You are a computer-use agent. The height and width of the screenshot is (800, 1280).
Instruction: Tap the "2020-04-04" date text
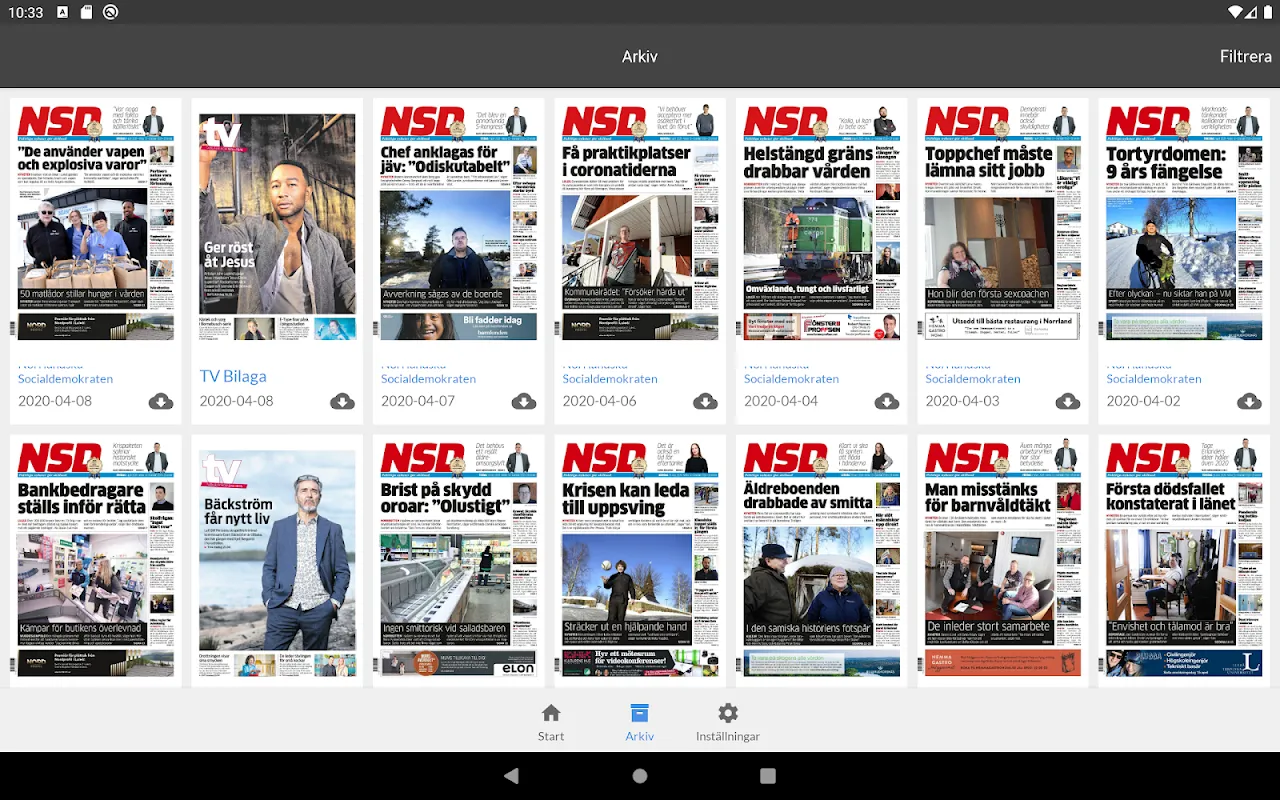click(781, 401)
